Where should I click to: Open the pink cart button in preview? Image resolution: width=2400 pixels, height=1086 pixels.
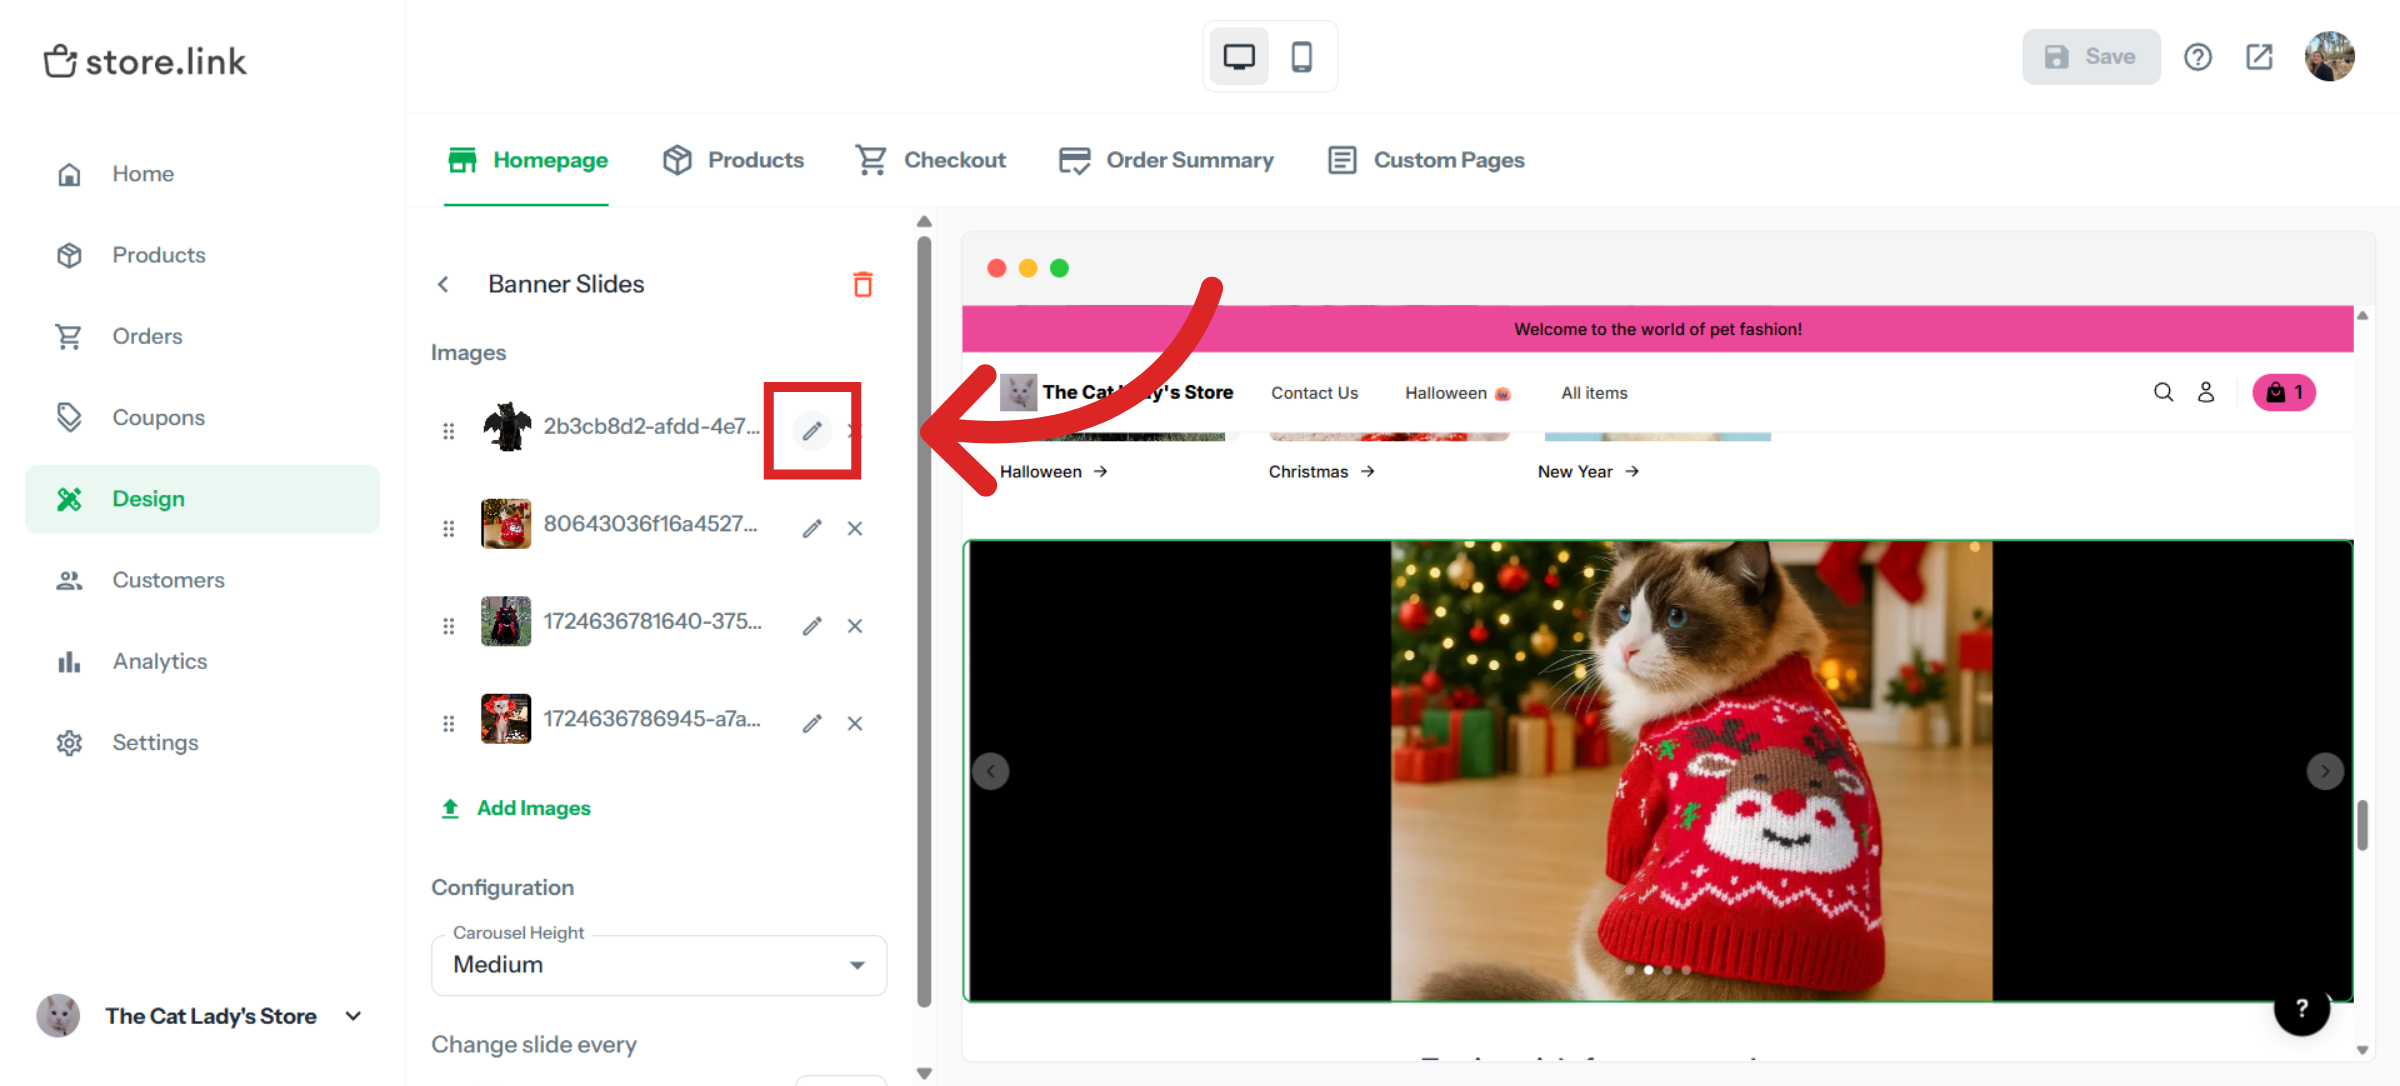pyautogui.click(x=2283, y=392)
